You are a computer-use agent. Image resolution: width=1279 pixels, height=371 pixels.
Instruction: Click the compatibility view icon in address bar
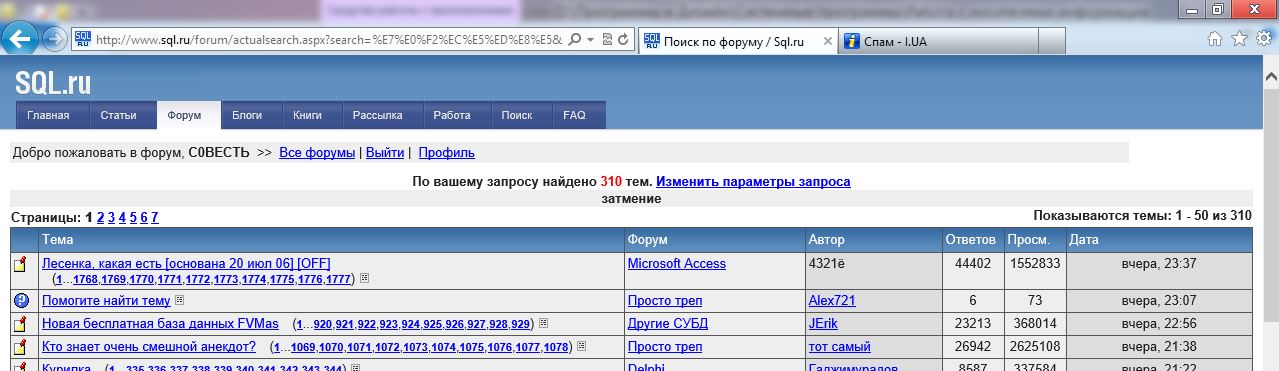pos(606,40)
